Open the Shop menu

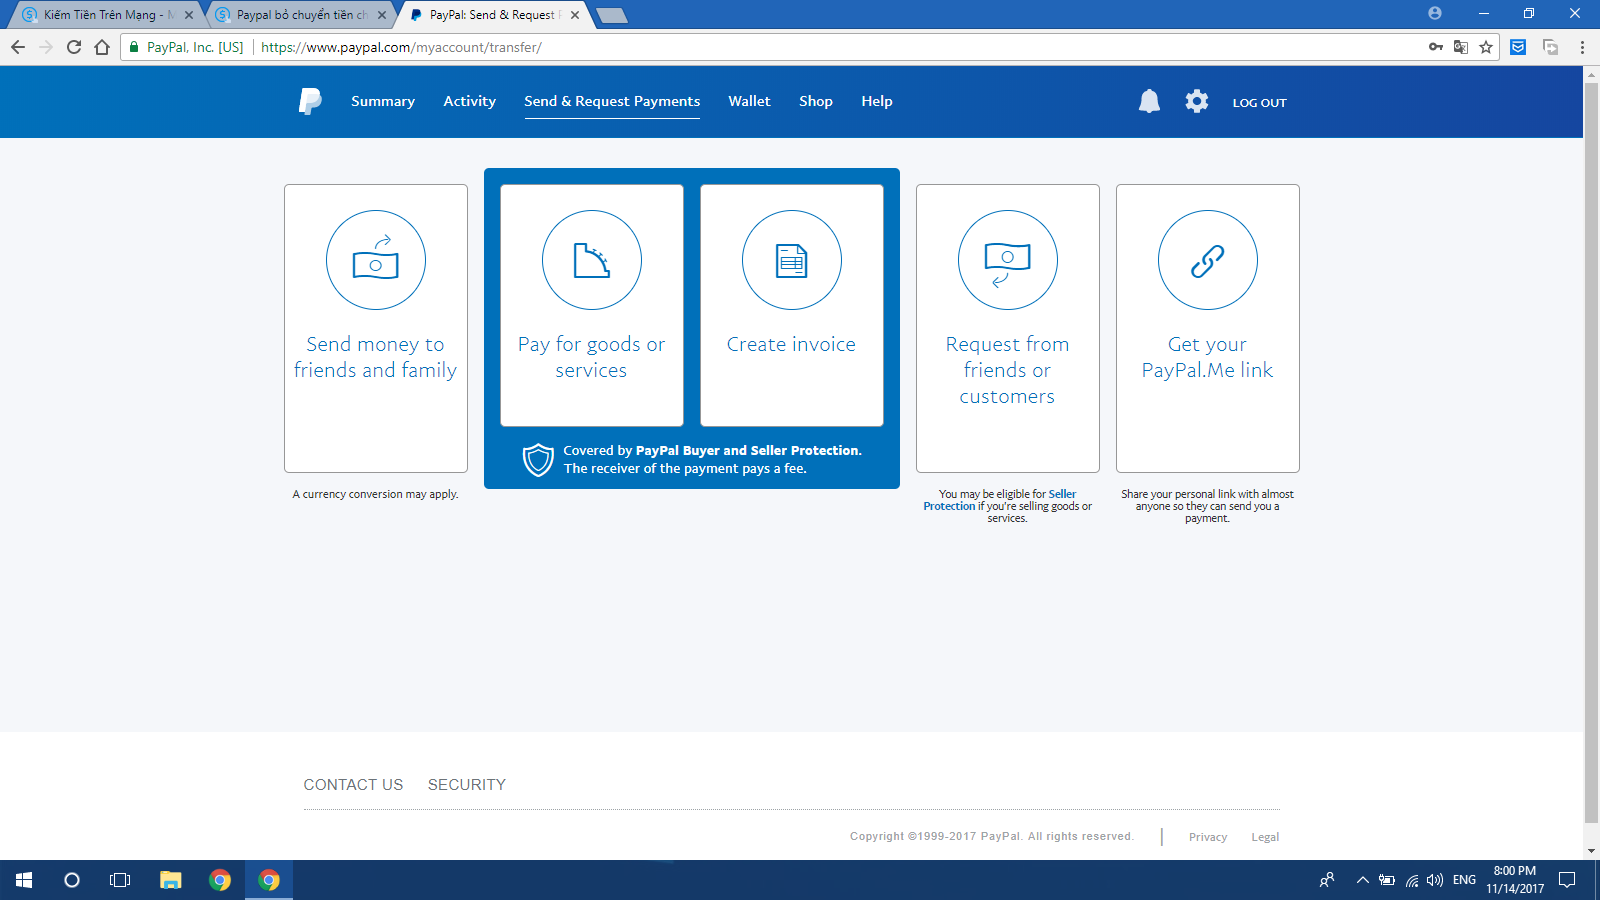816,101
